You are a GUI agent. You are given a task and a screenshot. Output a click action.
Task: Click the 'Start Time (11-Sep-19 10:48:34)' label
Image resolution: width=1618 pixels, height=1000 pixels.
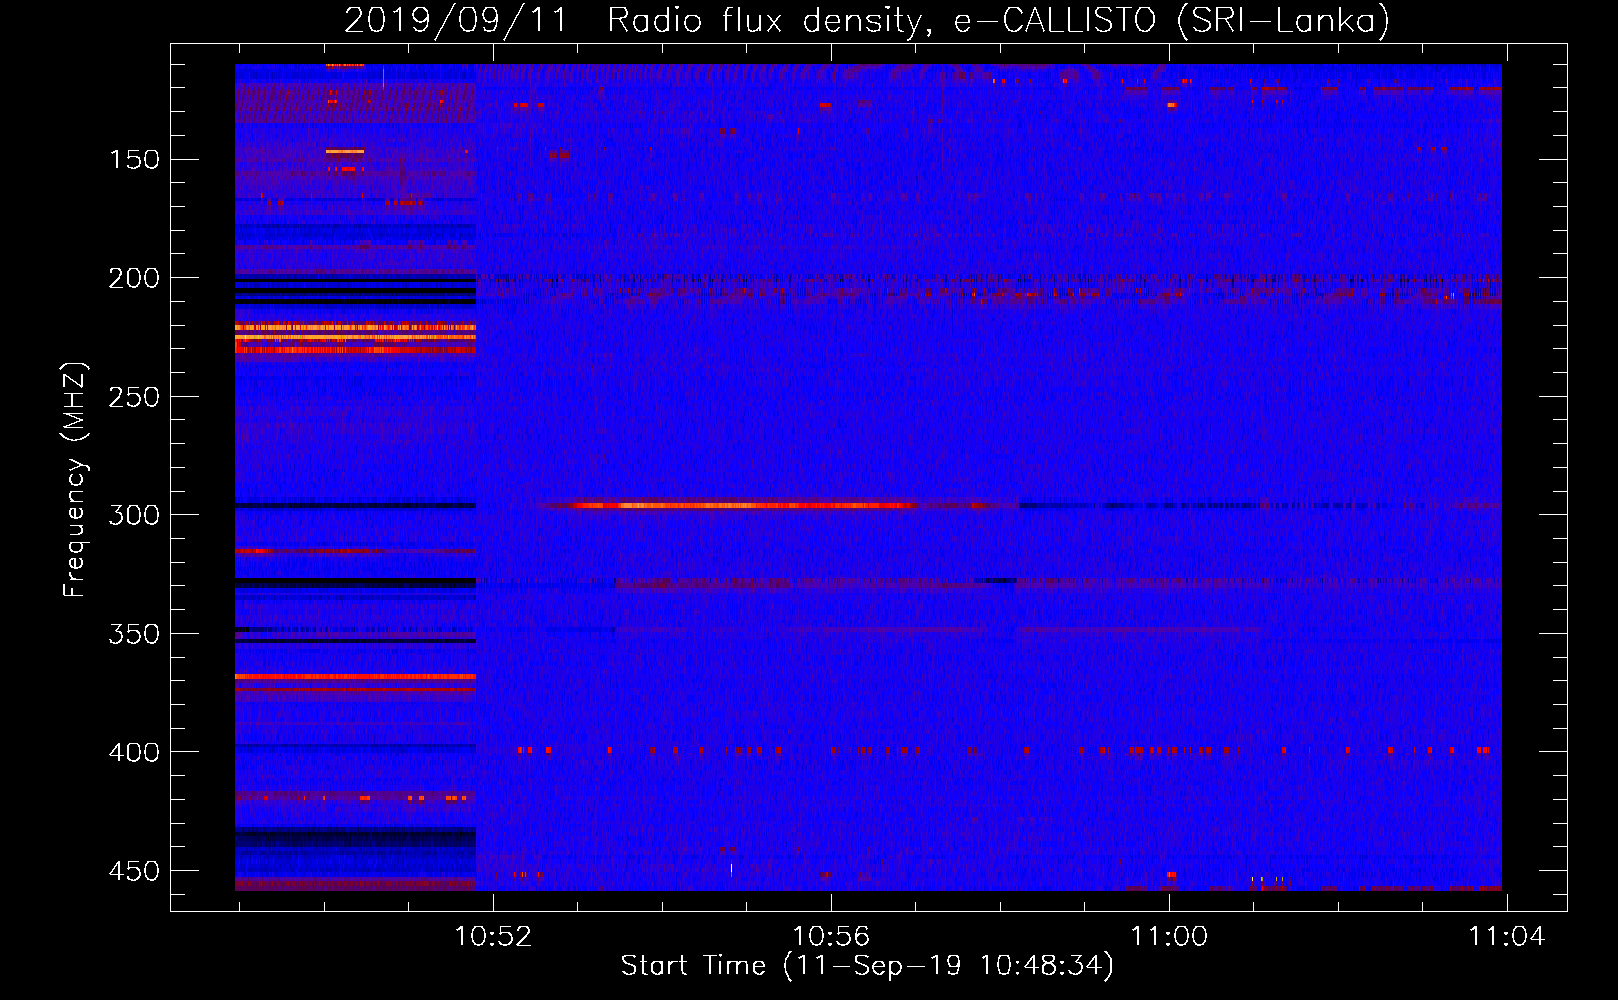pyautogui.click(x=867, y=965)
